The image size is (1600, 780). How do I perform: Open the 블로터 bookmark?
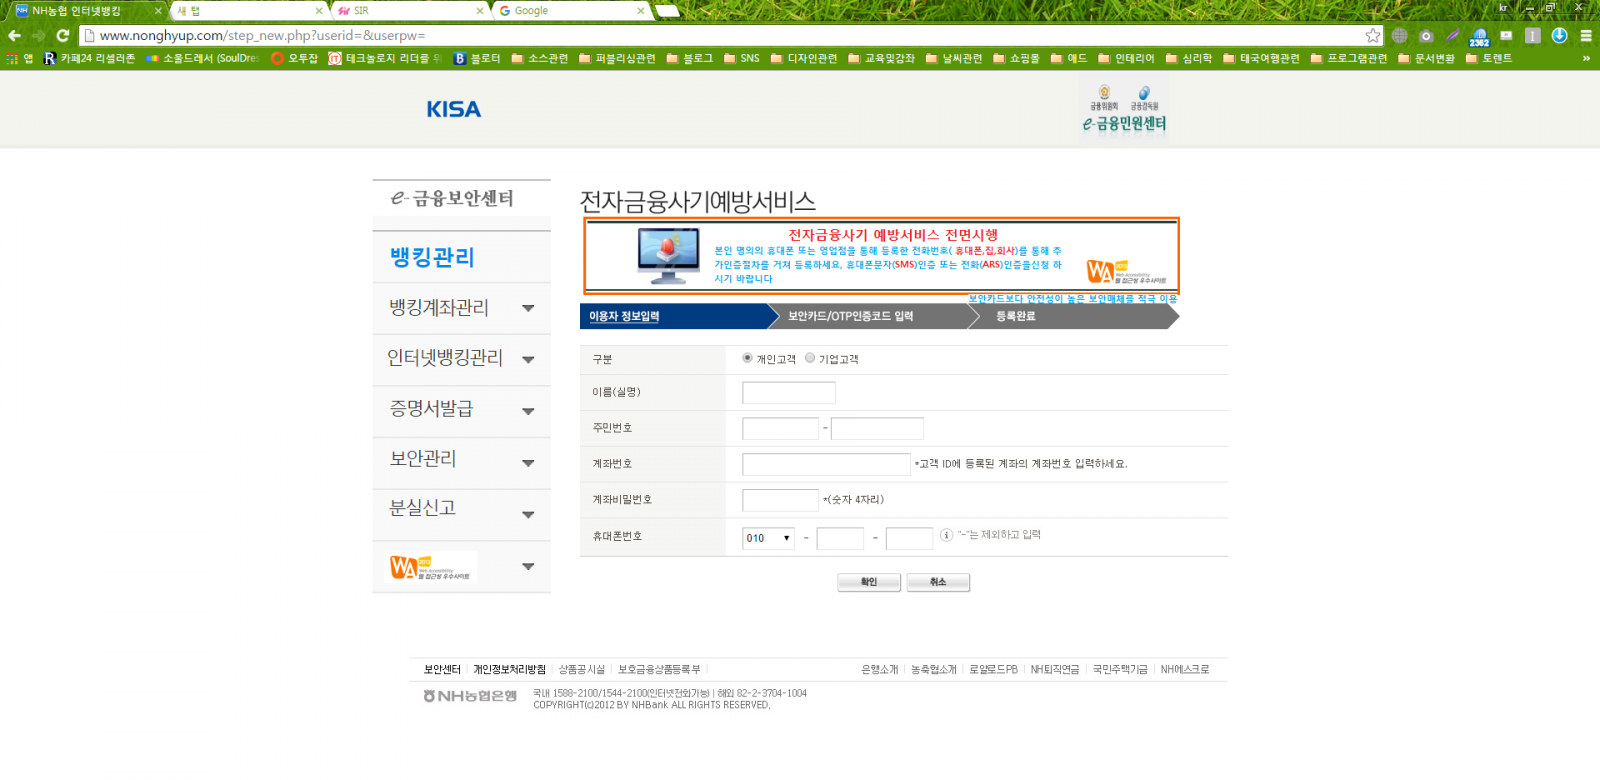pyautogui.click(x=477, y=58)
